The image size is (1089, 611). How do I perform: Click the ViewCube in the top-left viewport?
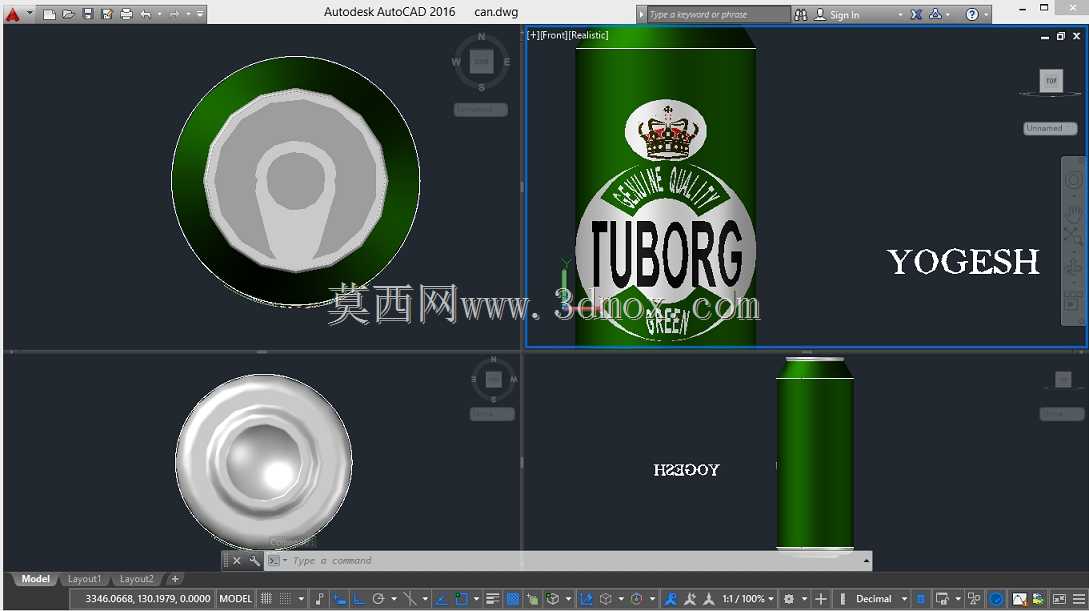pyautogui.click(x=481, y=62)
